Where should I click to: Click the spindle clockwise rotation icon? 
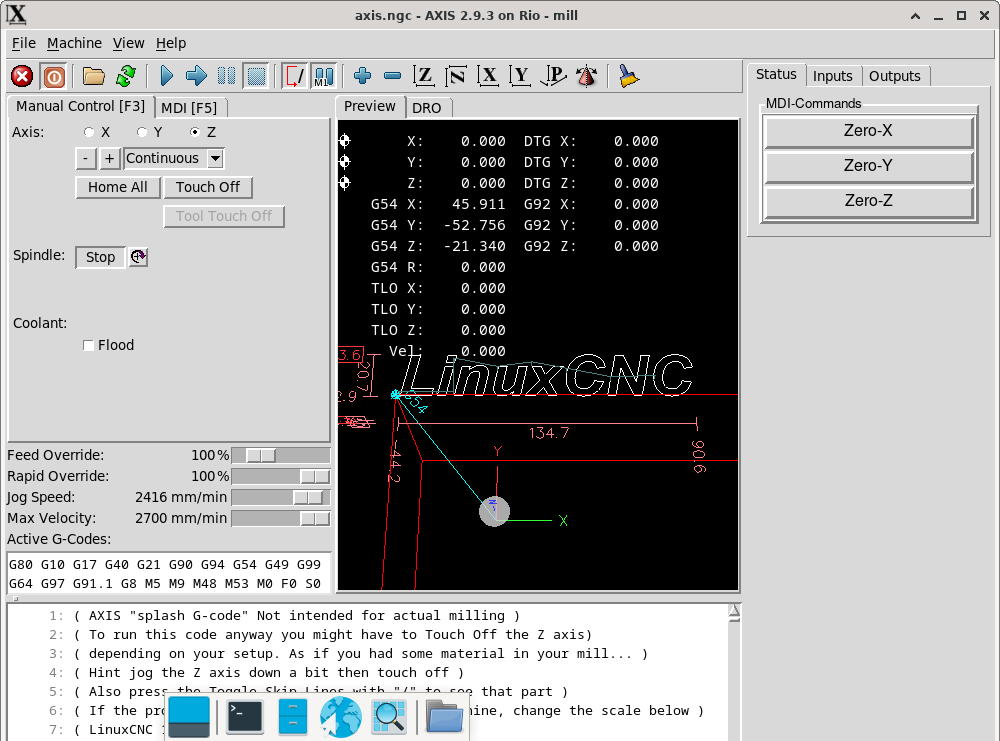138,257
